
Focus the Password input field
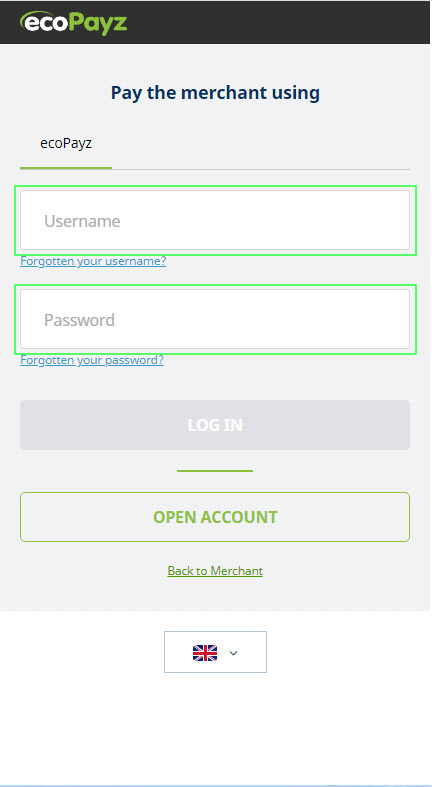(215, 319)
